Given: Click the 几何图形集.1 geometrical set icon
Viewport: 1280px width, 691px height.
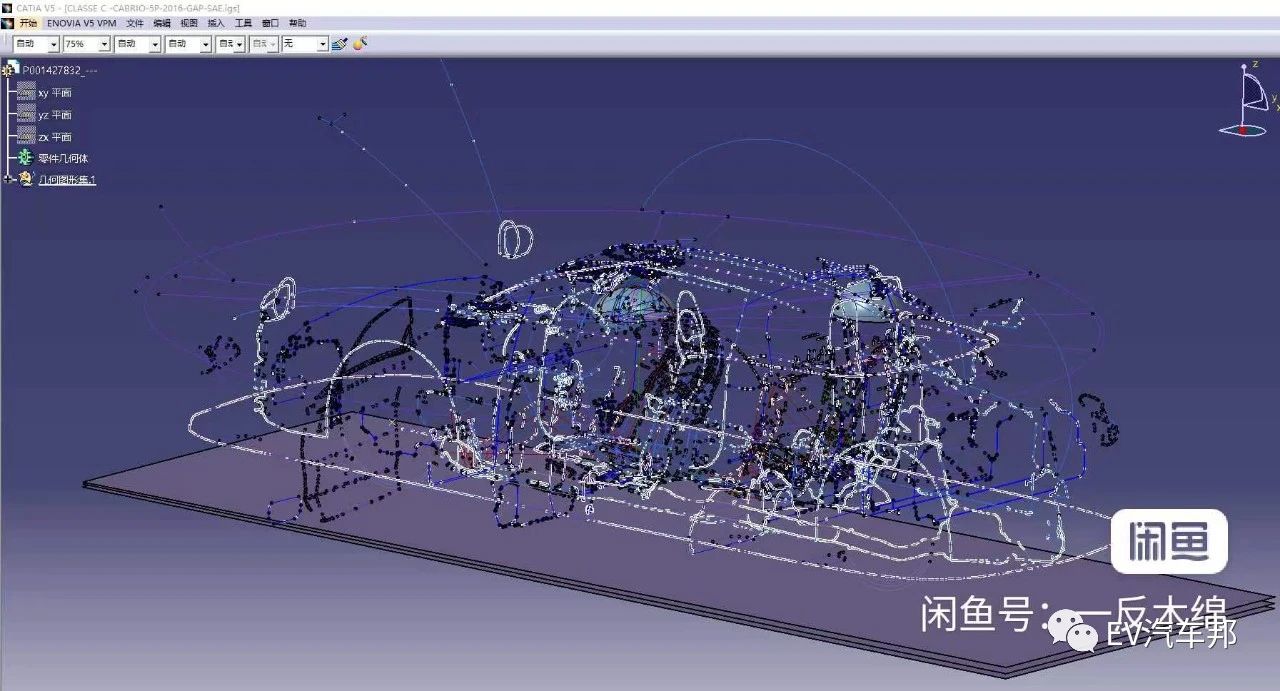Looking at the screenshot, I should click(26, 179).
